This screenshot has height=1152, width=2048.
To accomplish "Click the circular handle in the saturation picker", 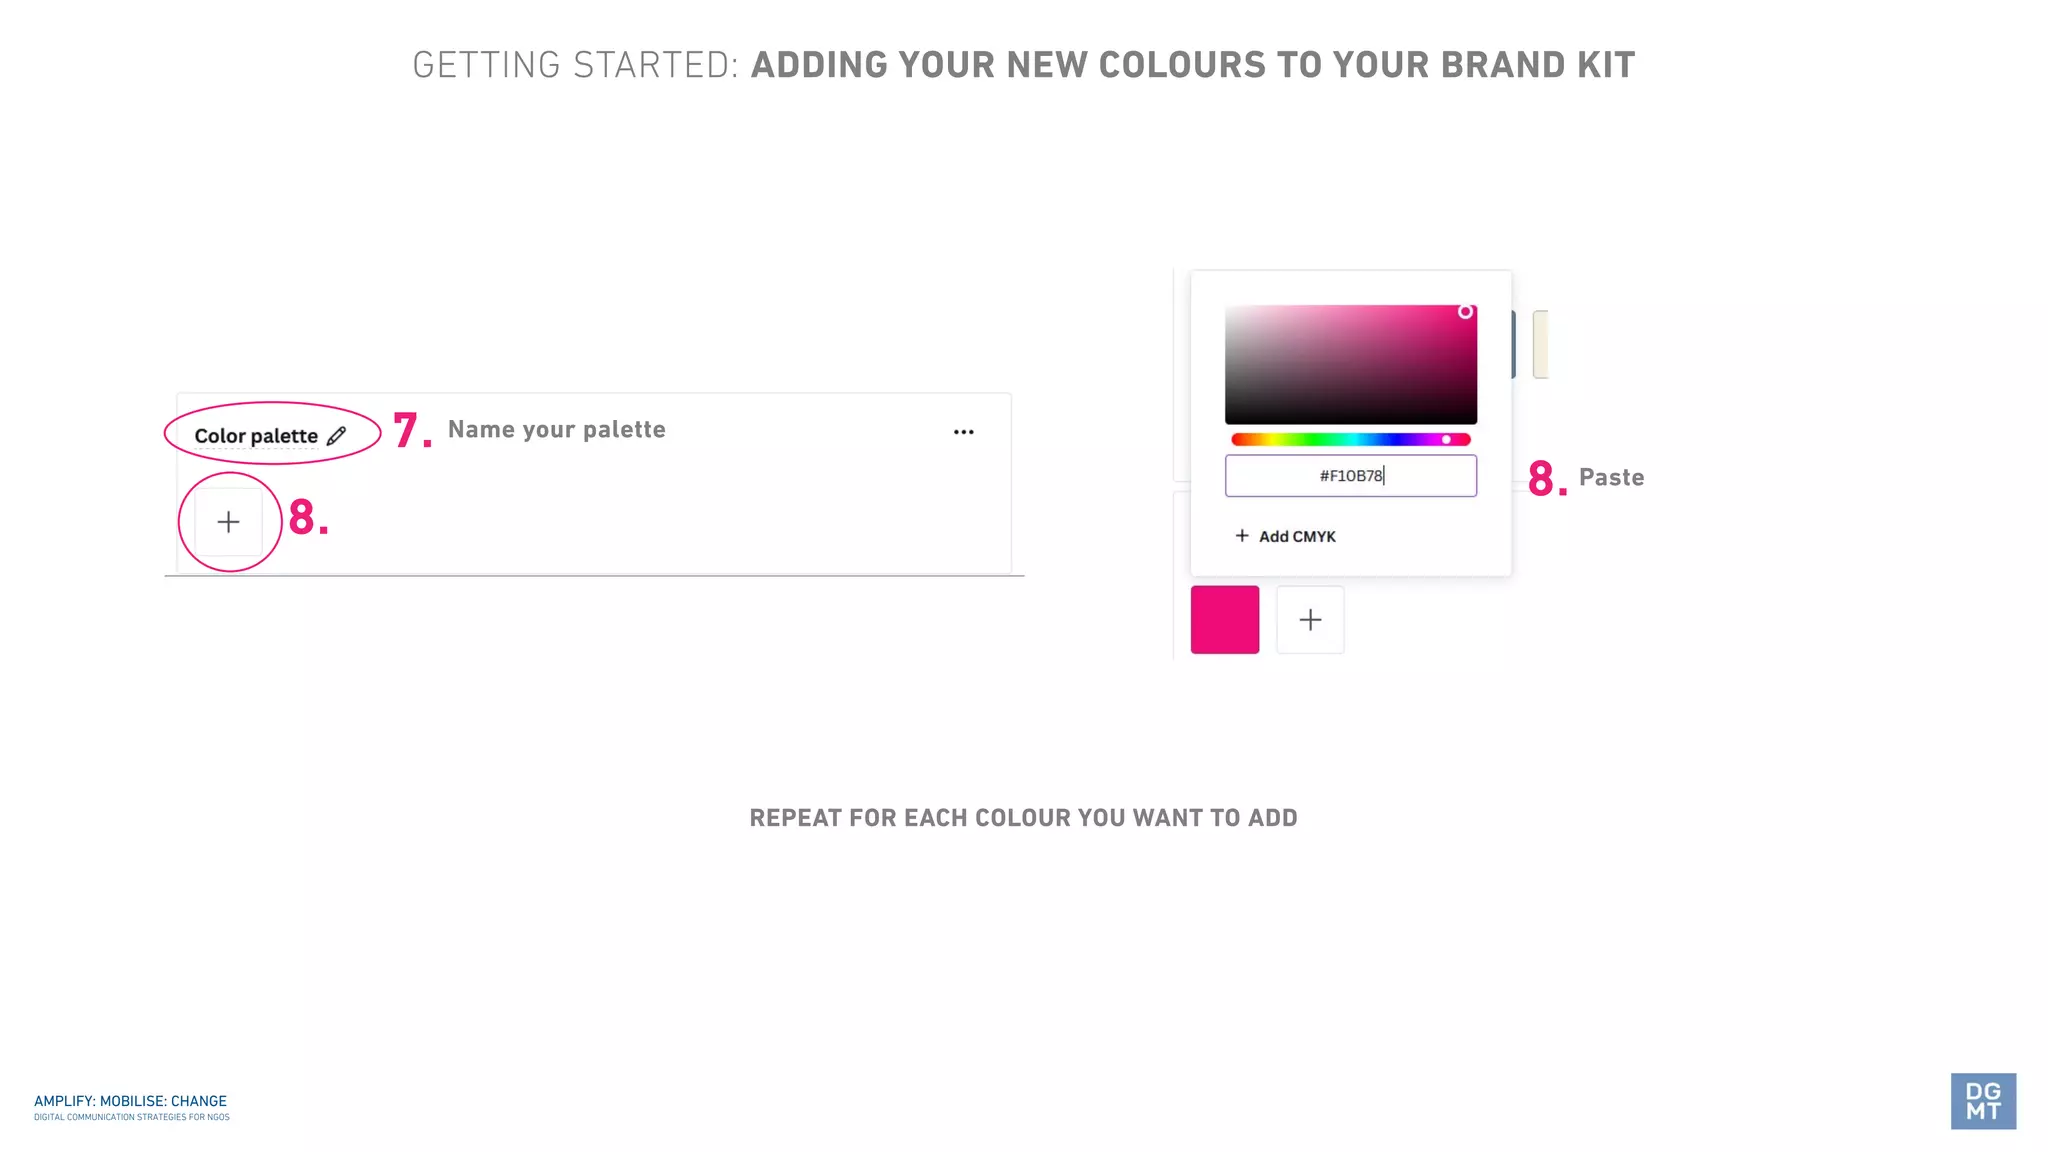I will 1465,312.
